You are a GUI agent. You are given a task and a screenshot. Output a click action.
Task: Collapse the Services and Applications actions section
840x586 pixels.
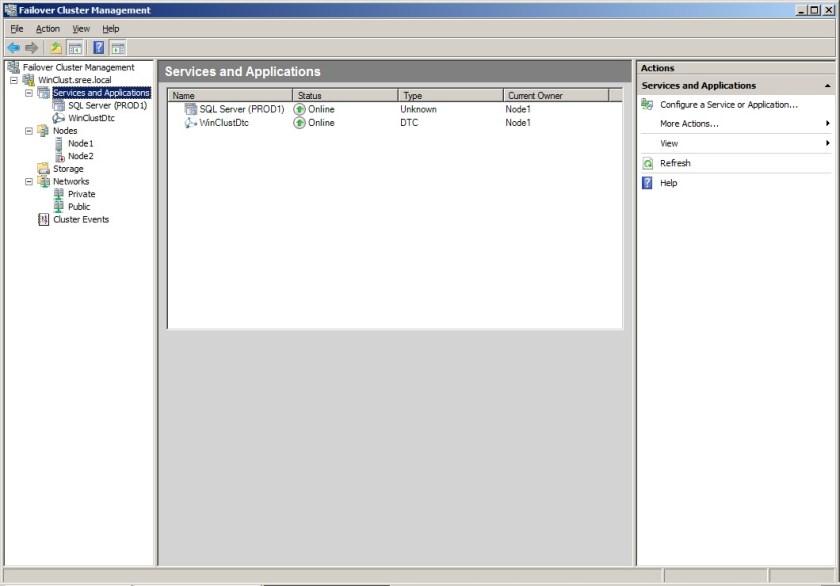(827, 86)
